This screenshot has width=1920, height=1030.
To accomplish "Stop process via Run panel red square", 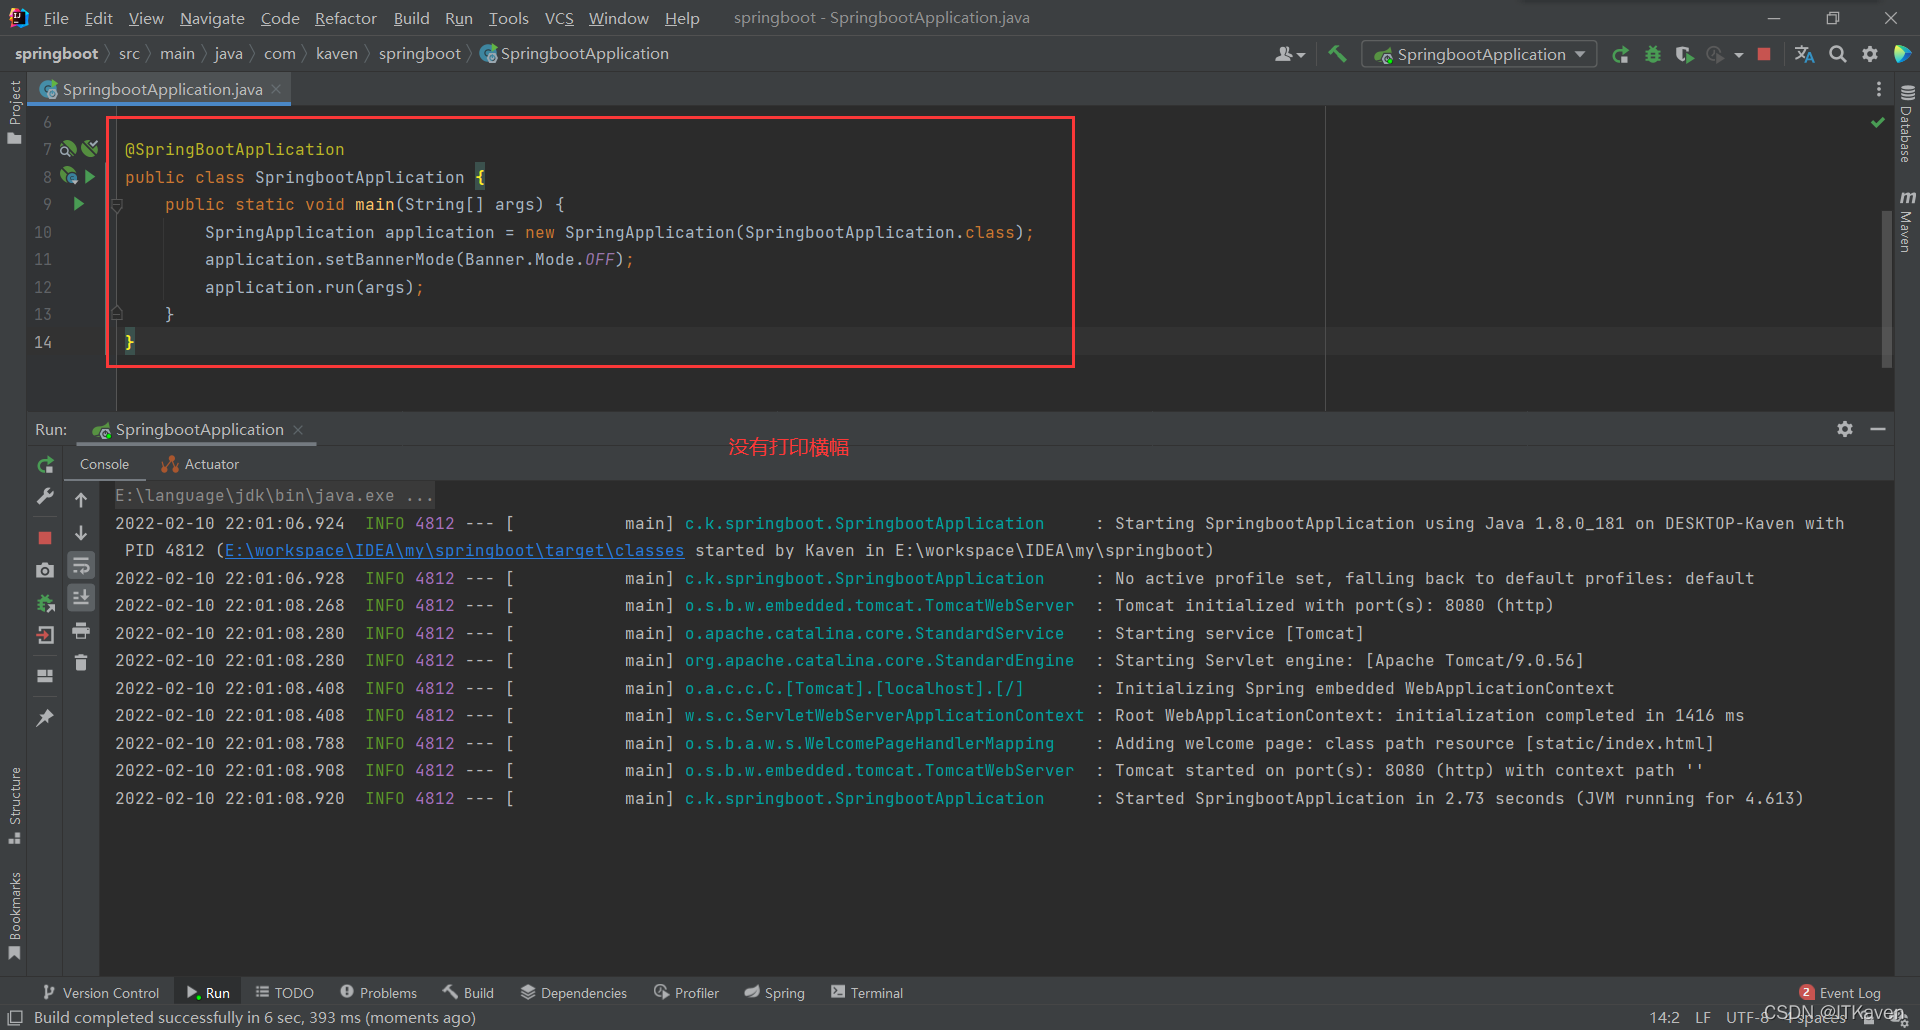I will pyautogui.click(x=45, y=538).
